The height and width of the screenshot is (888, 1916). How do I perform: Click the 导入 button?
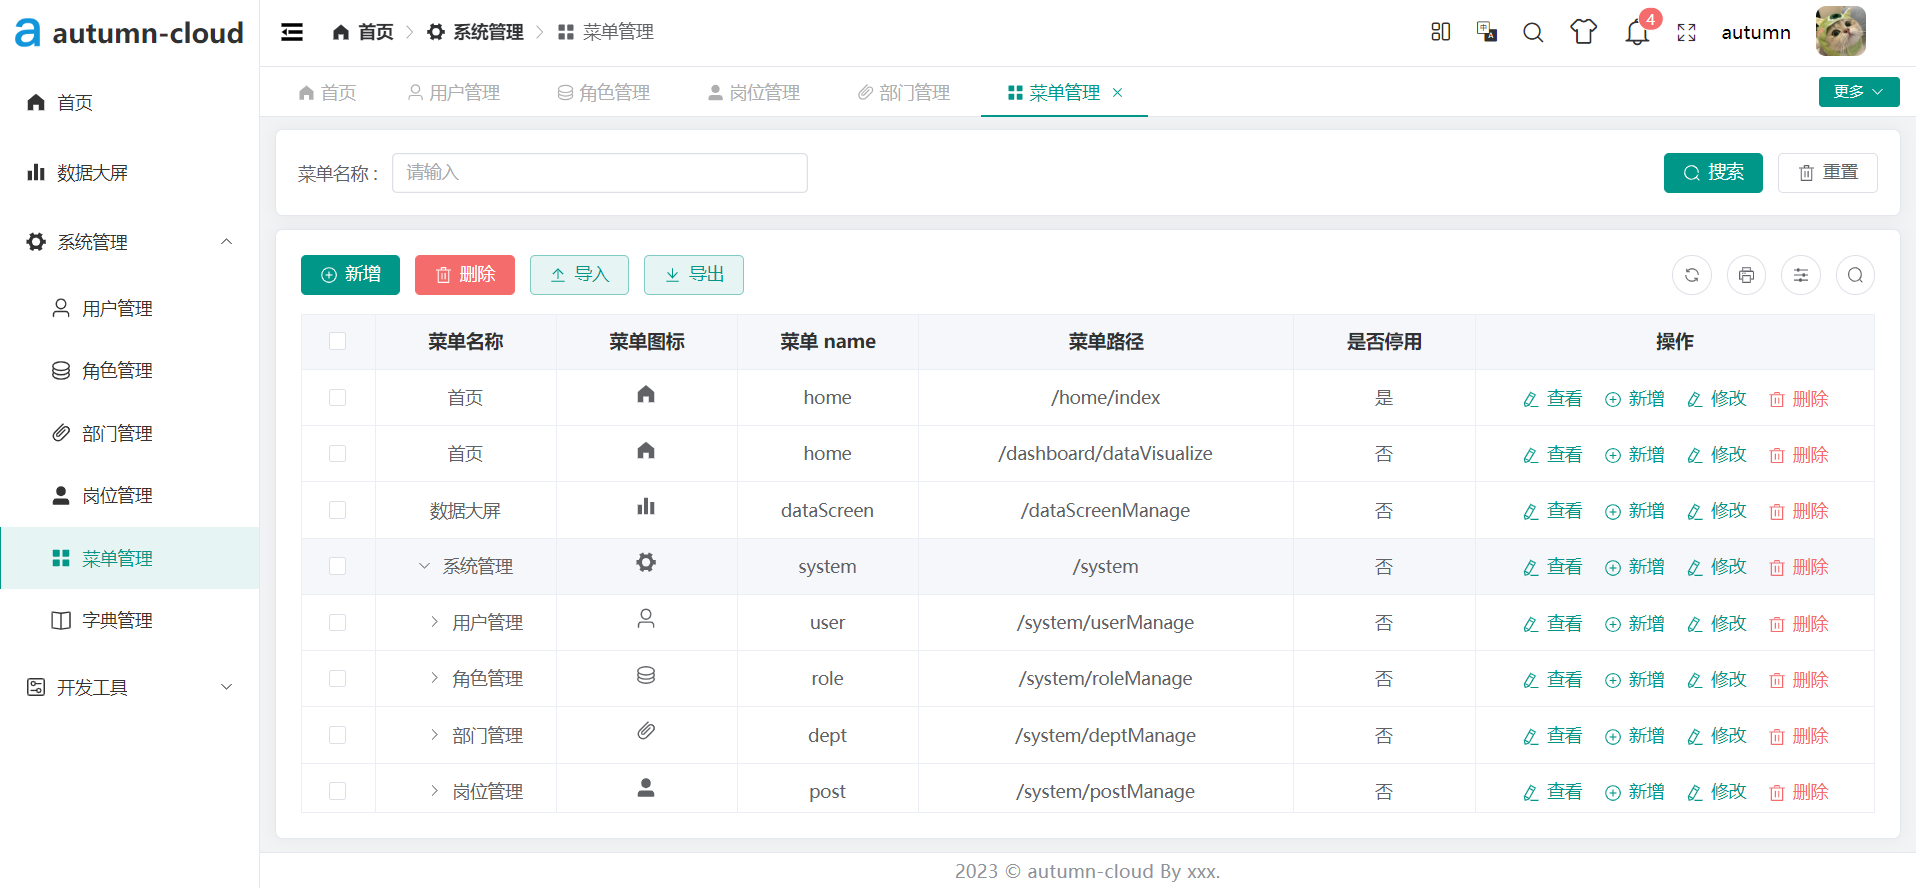579,275
